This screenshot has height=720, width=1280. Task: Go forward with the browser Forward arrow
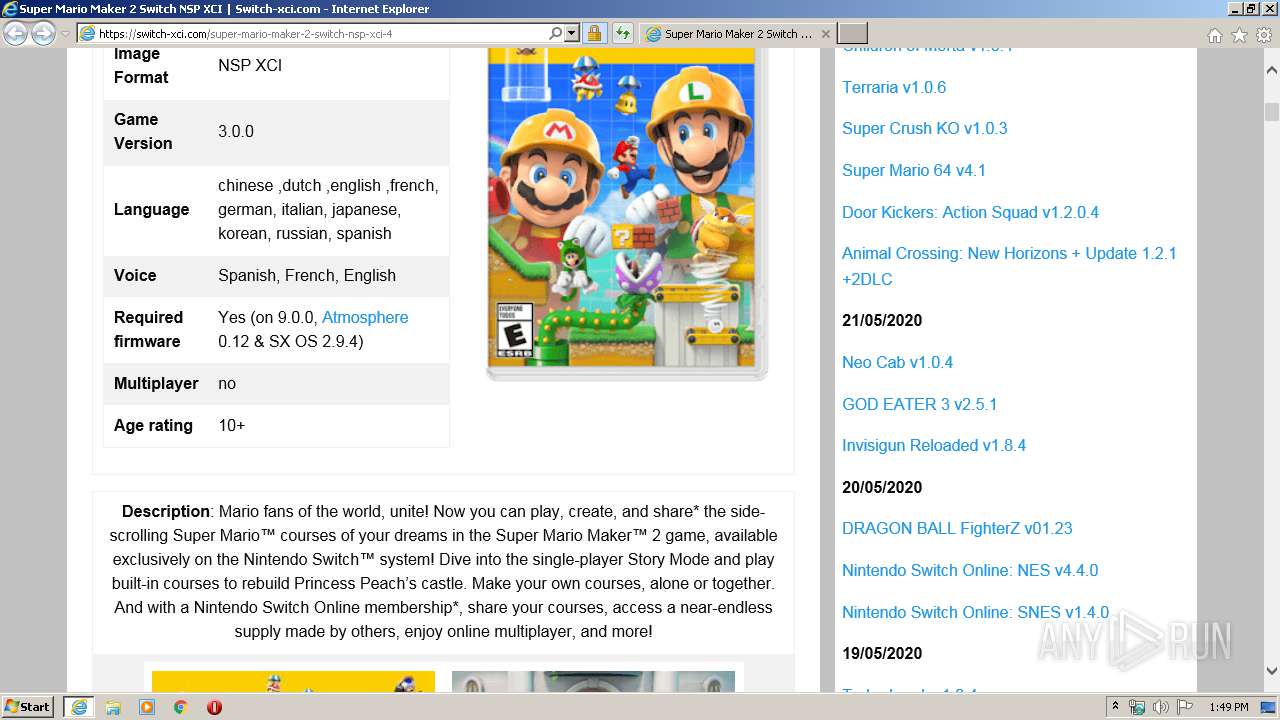(43, 34)
